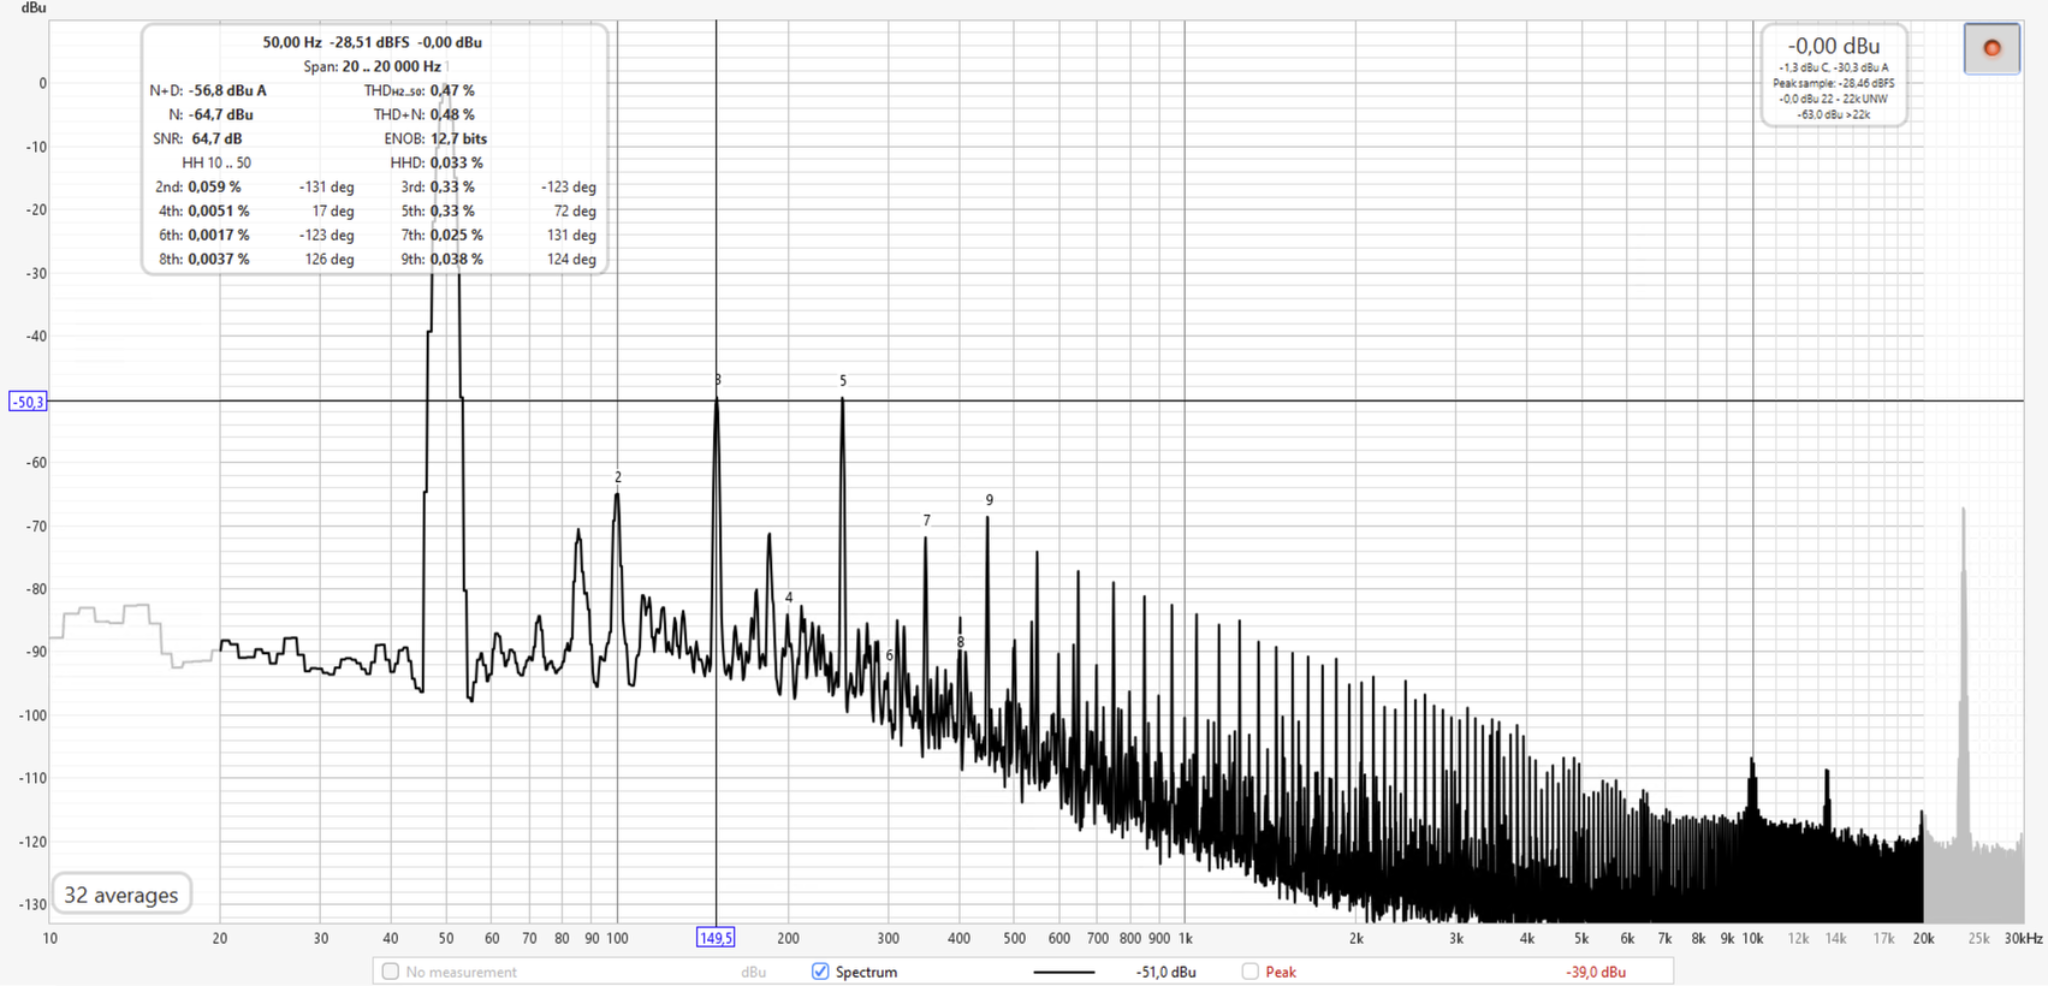Click the red record button
2048x986 pixels.
tap(1991, 48)
